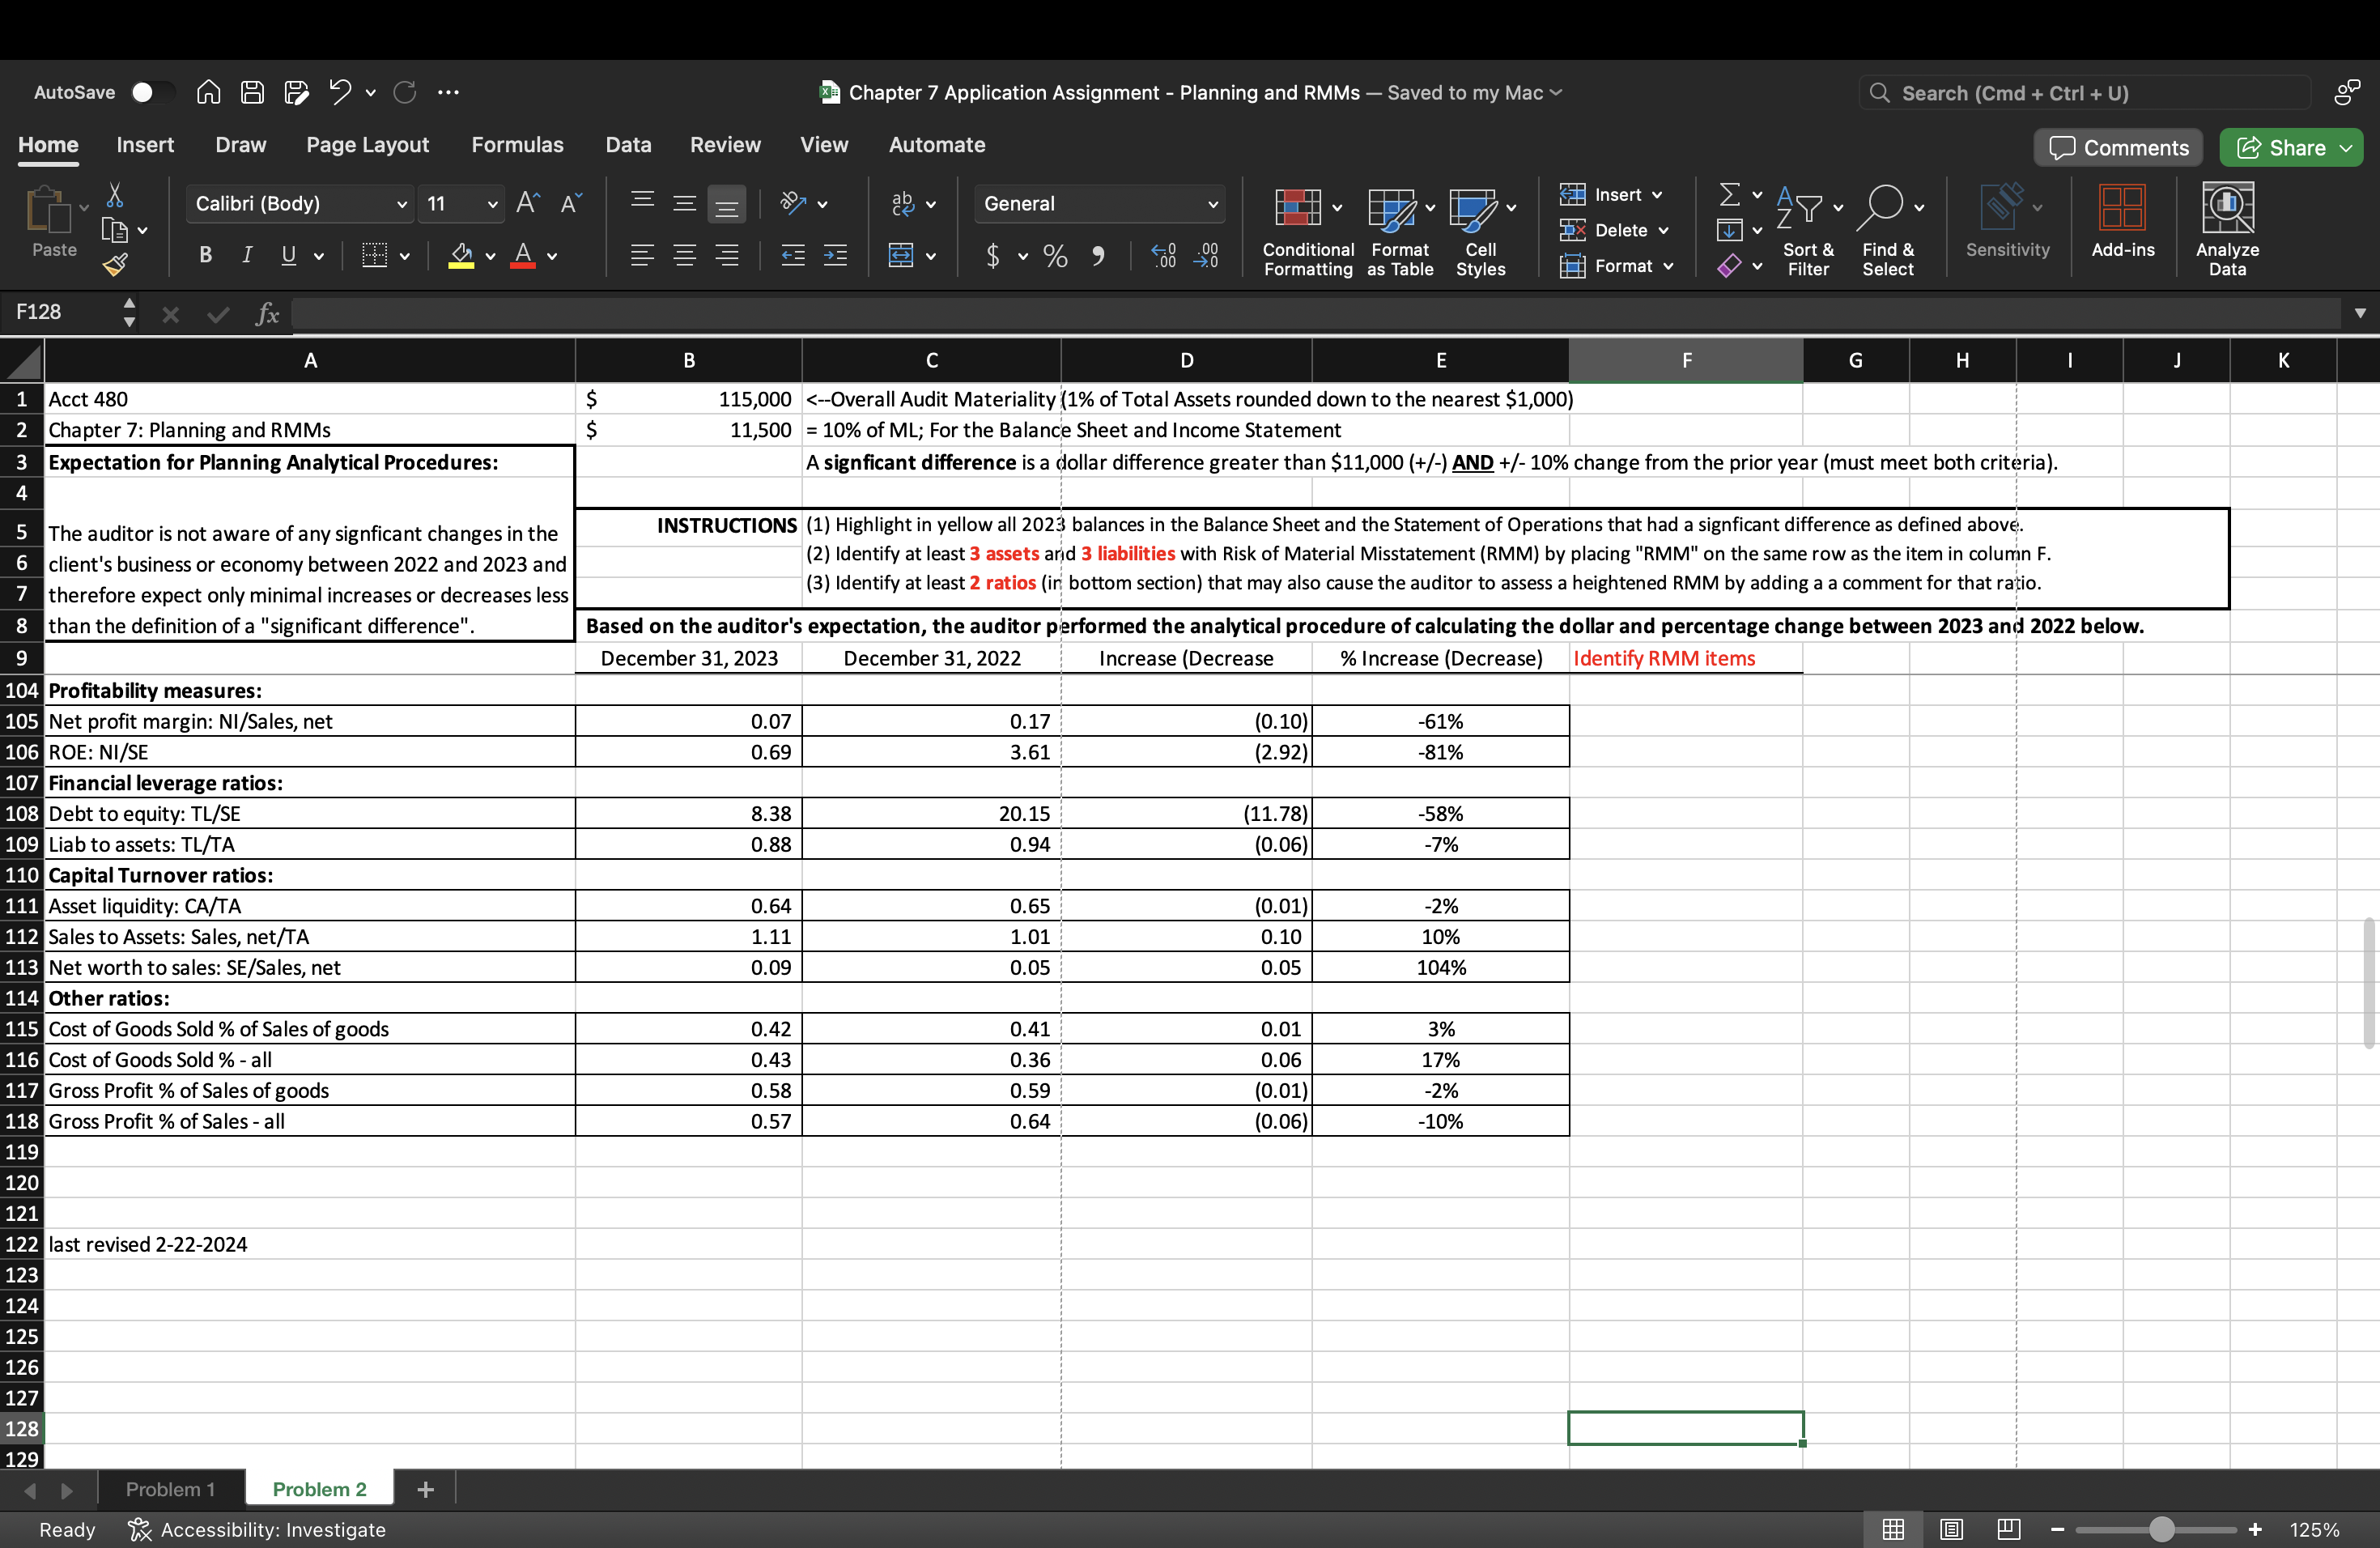Open the Analyze Data tool
Screen dimensions: 2380x1548
[2226, 208]
